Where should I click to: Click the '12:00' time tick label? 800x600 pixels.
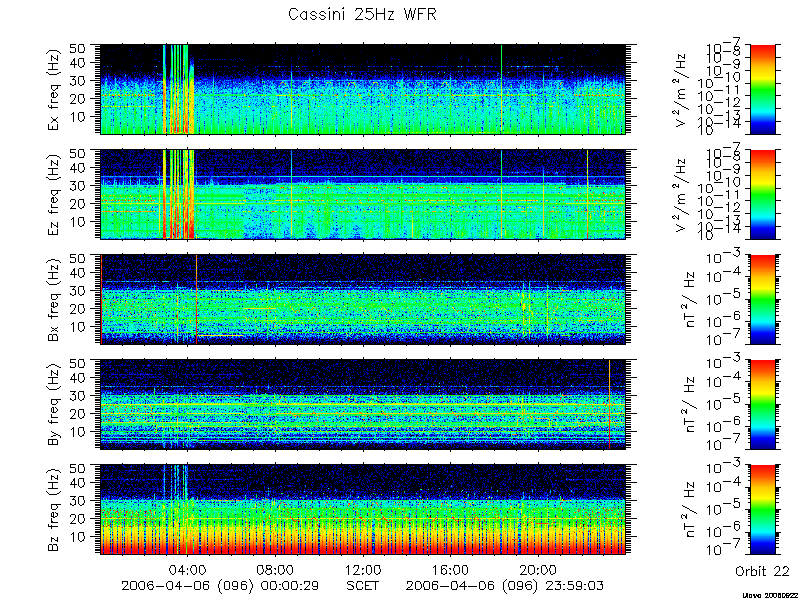(x=363, y=570)
